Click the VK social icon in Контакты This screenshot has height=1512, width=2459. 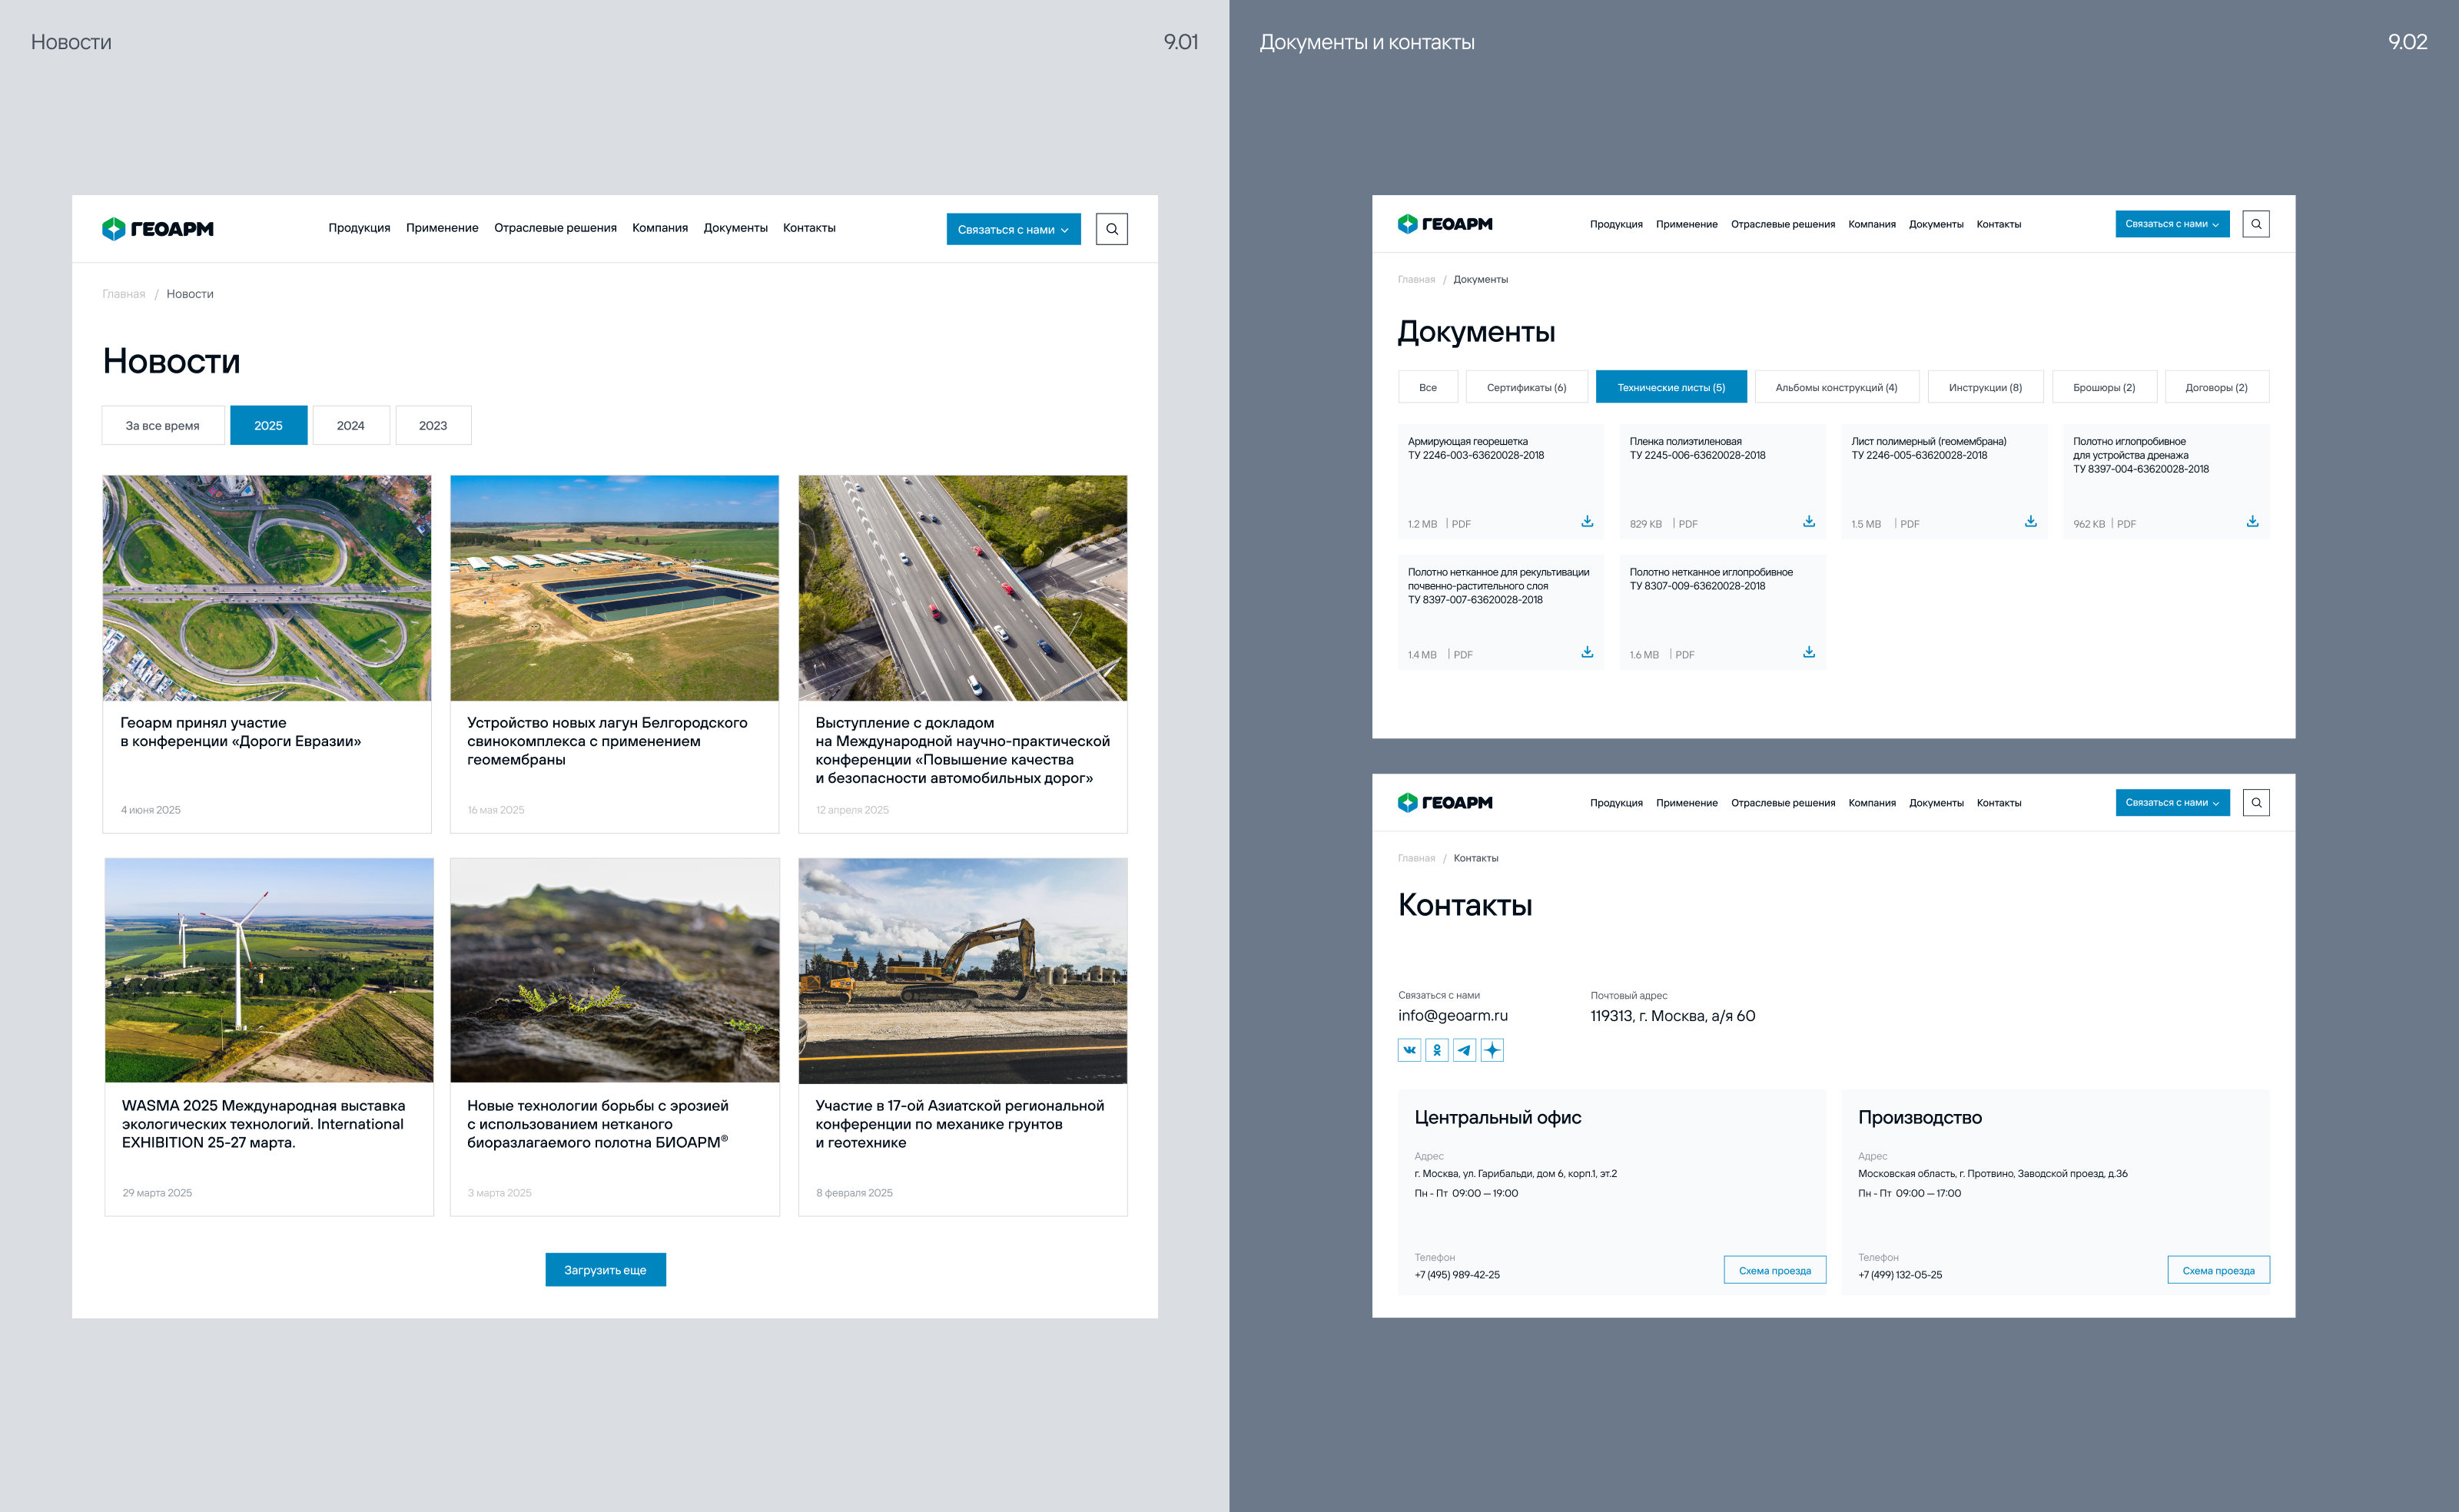(x=1409, y=1050)
